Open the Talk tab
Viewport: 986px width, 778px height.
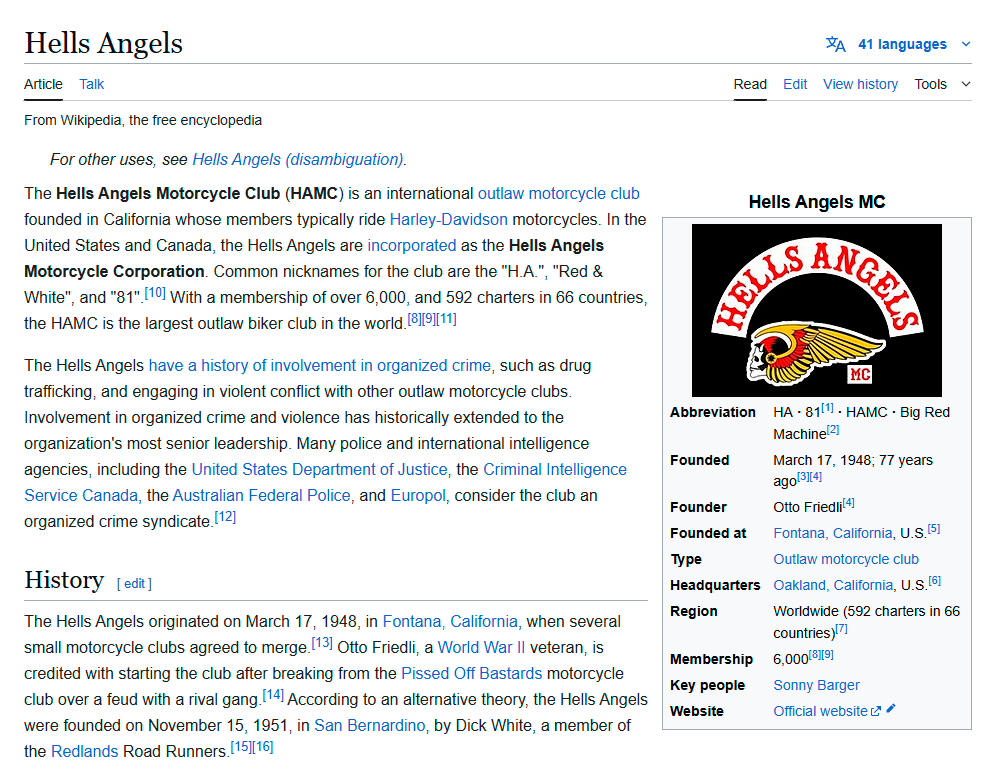[92, 84]
